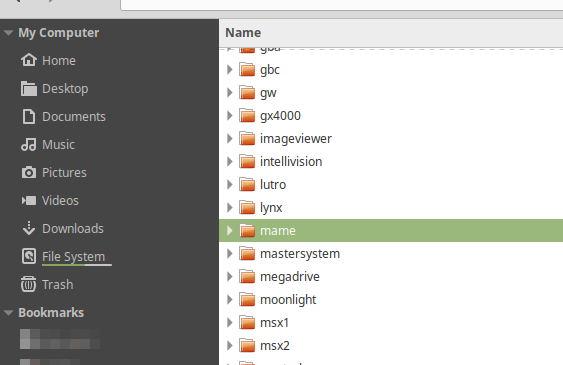Expand the mame folder tree
563x365 pixels.
[230, 230]
